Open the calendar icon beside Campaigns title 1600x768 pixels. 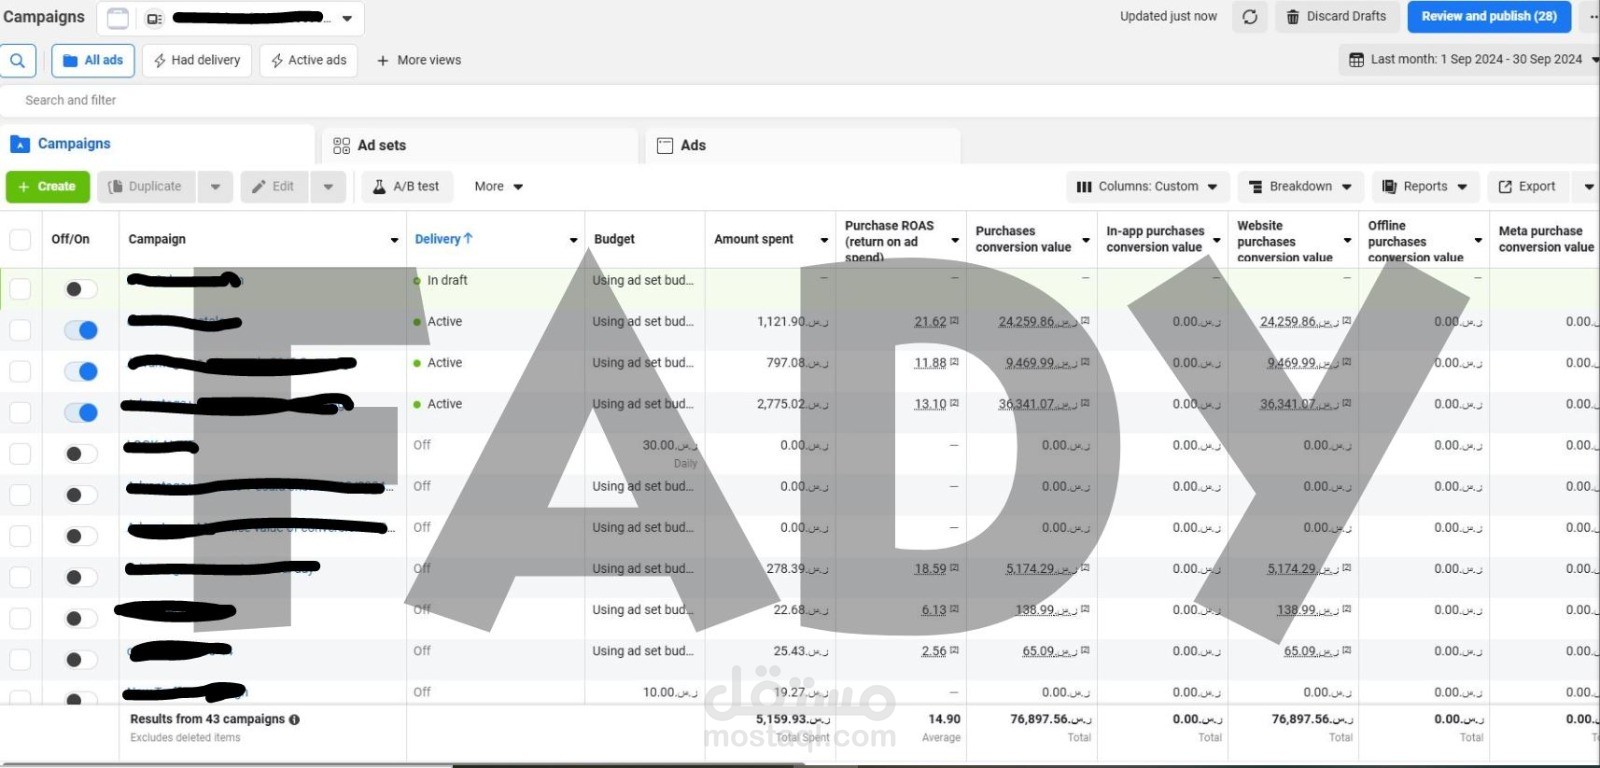[x=118, y=18]
